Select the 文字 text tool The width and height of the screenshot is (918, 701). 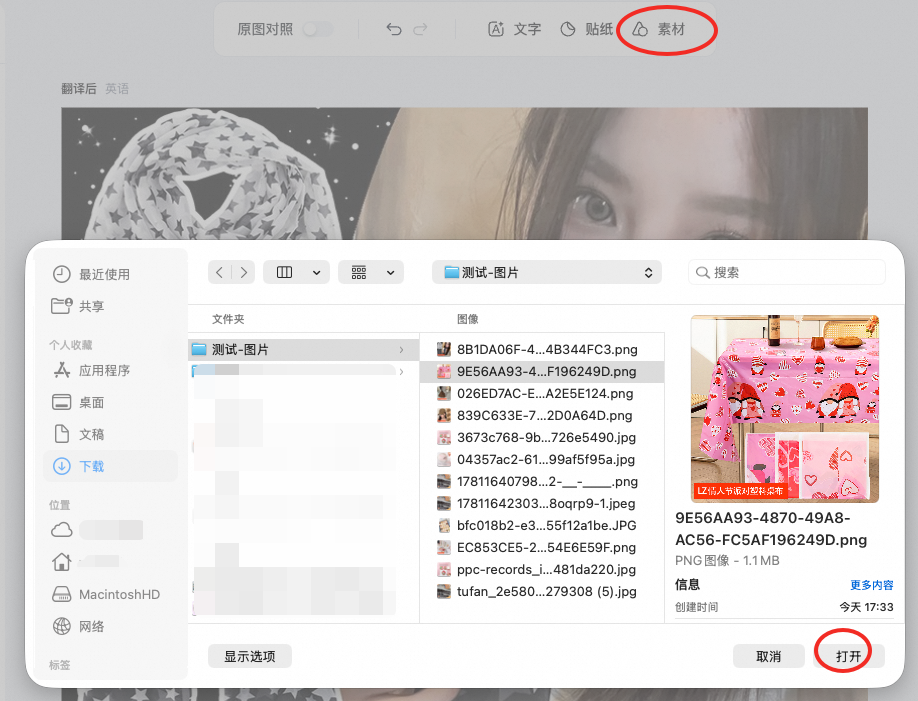pos(515,29)
